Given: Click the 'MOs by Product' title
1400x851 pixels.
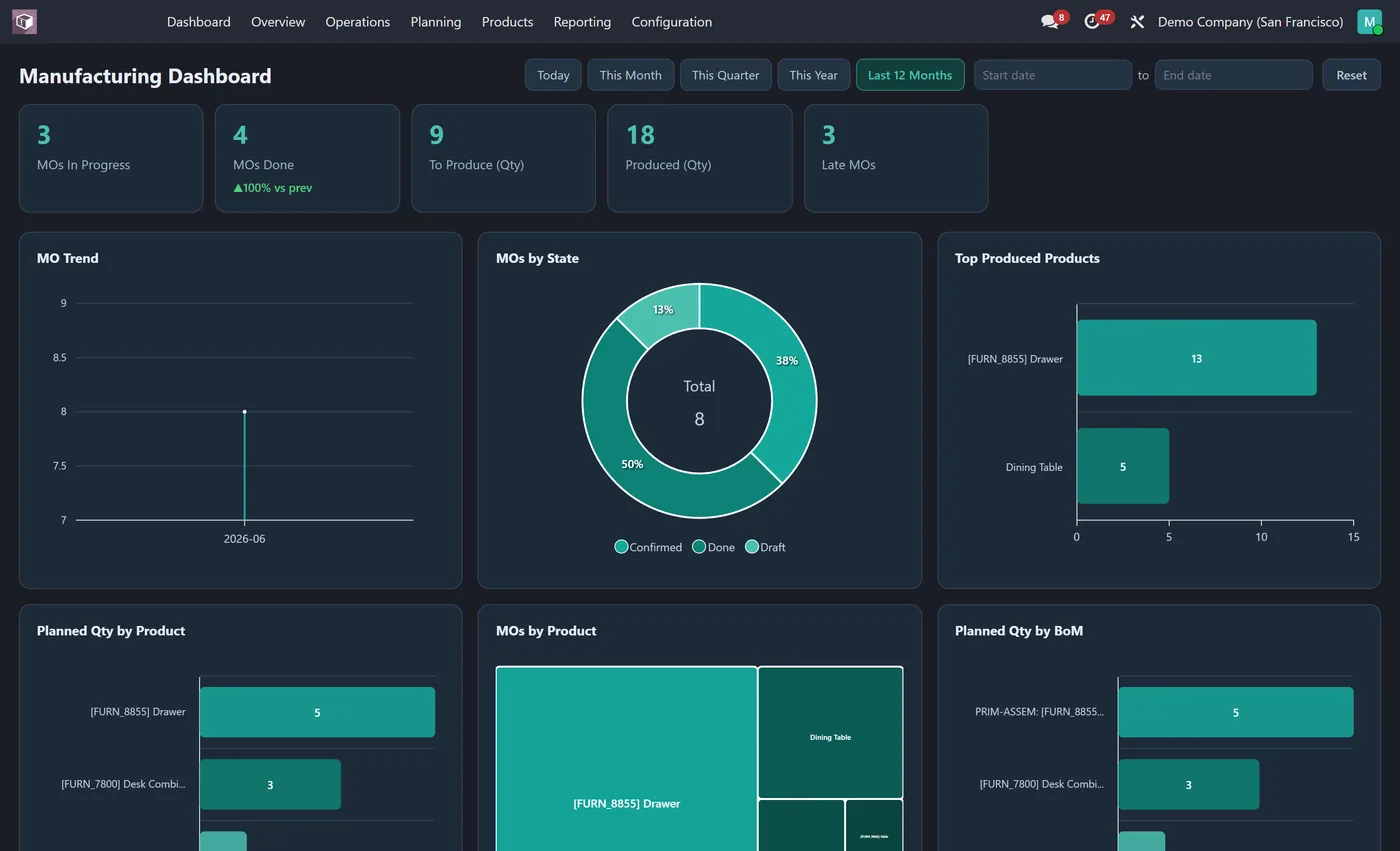Looking at the screenshot, I should tap(546, 631).
